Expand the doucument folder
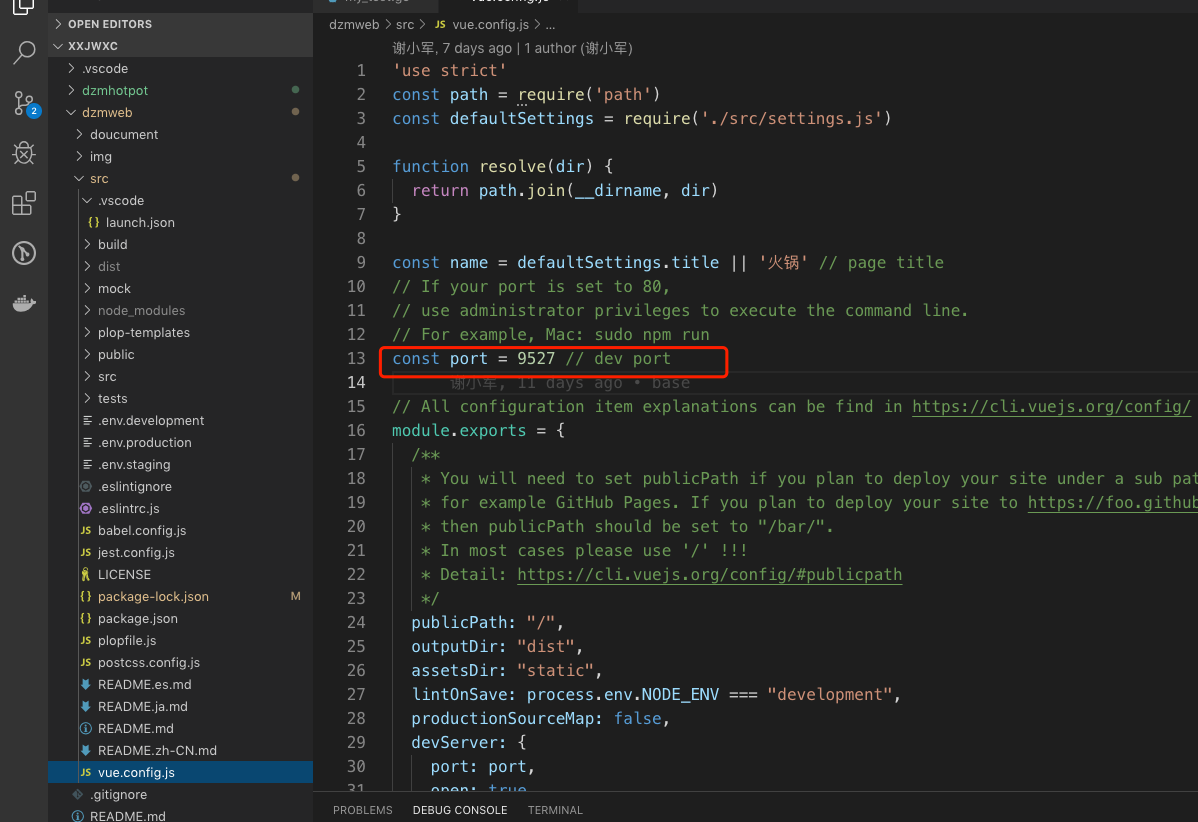 pyautogui.click(x=180, y=134)
